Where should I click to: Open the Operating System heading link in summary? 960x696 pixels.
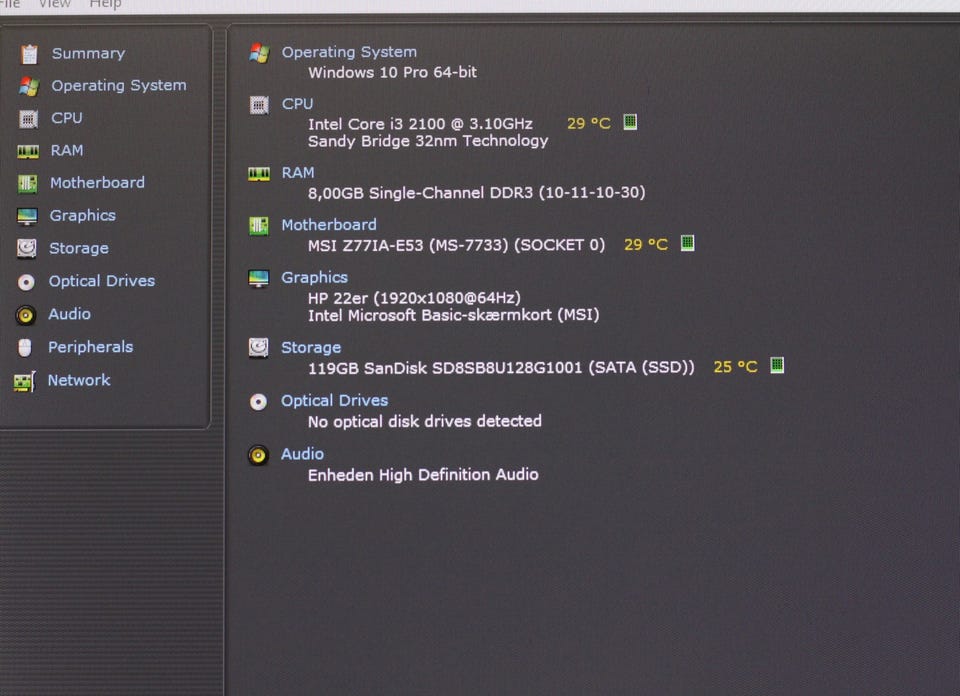point(349,52)
